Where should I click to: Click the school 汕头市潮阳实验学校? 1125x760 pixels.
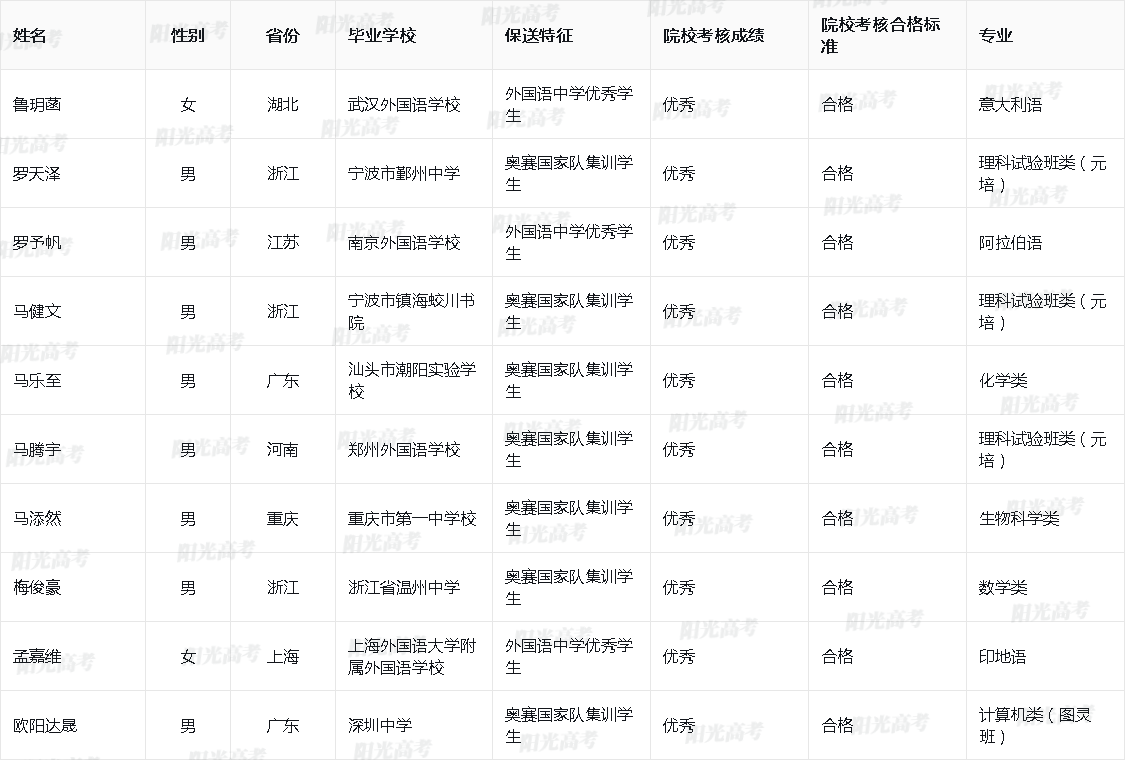pos(412,380)
